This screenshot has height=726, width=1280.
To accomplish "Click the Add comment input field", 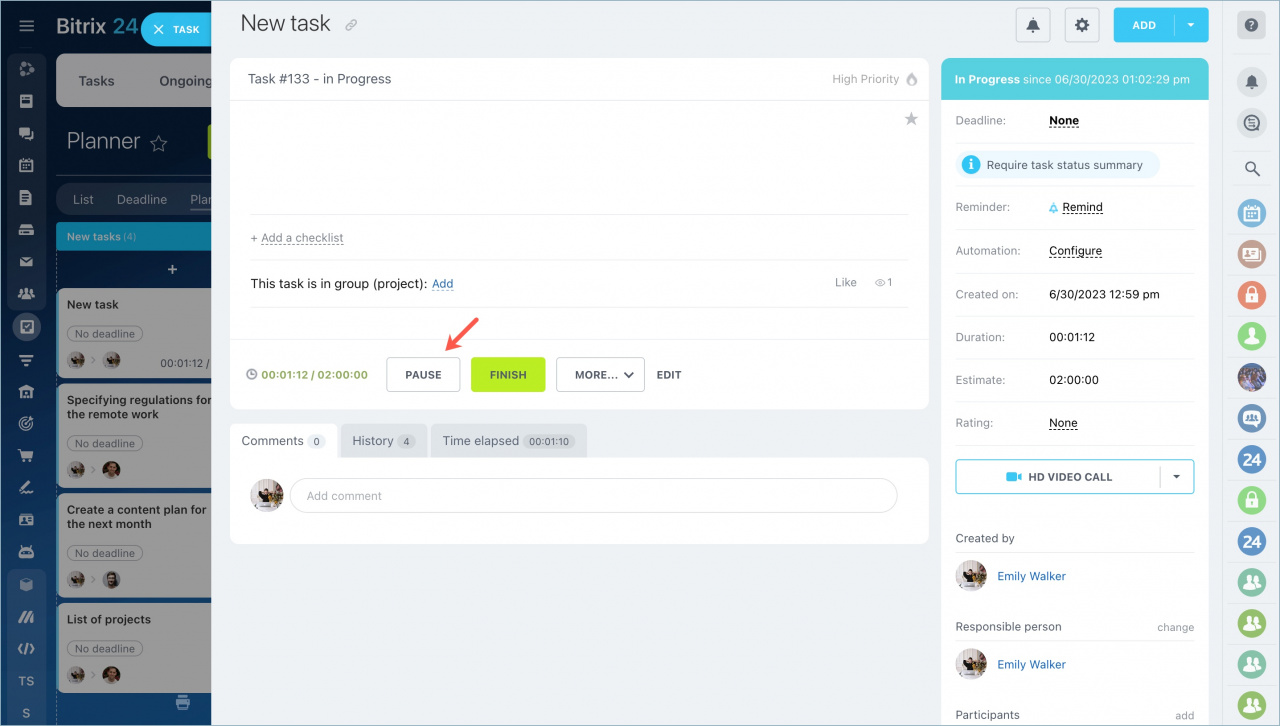I will (x=594, y=495).
